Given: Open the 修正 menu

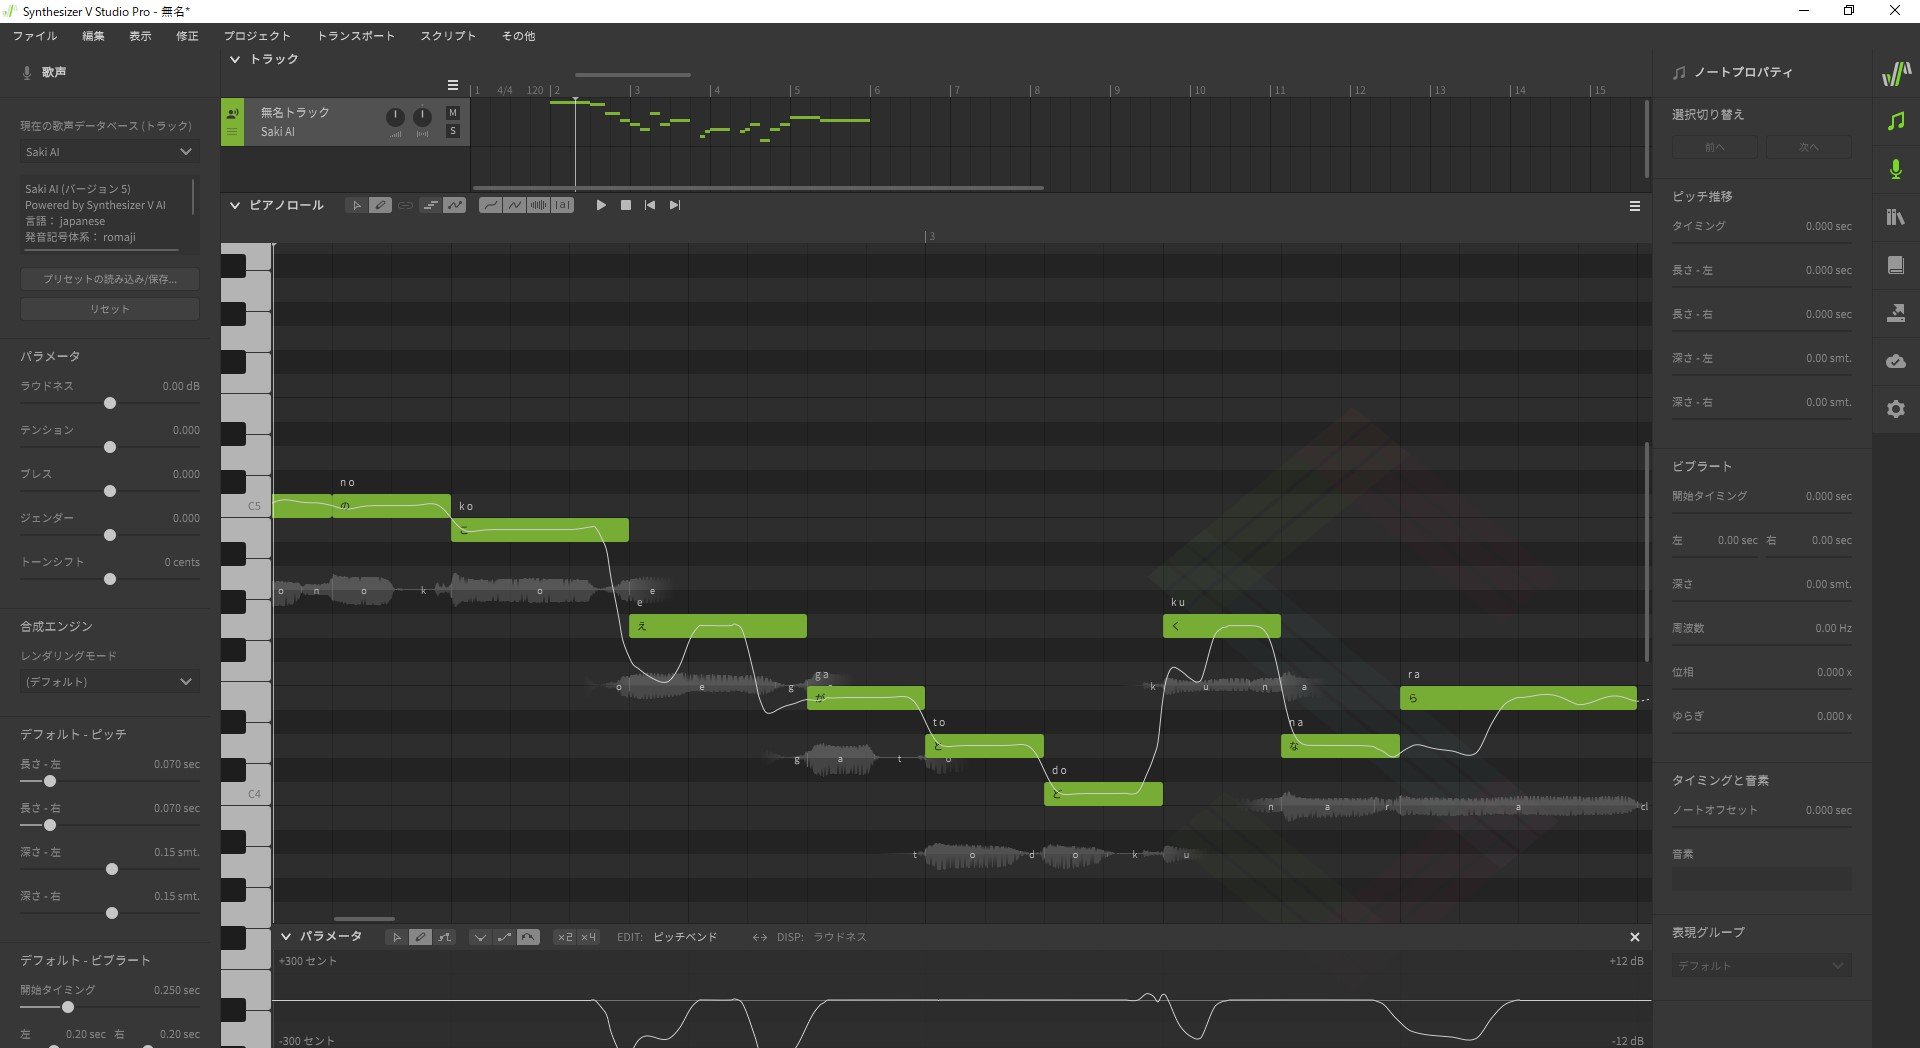Looking at the screenshot, I should (x=187, y=36).
